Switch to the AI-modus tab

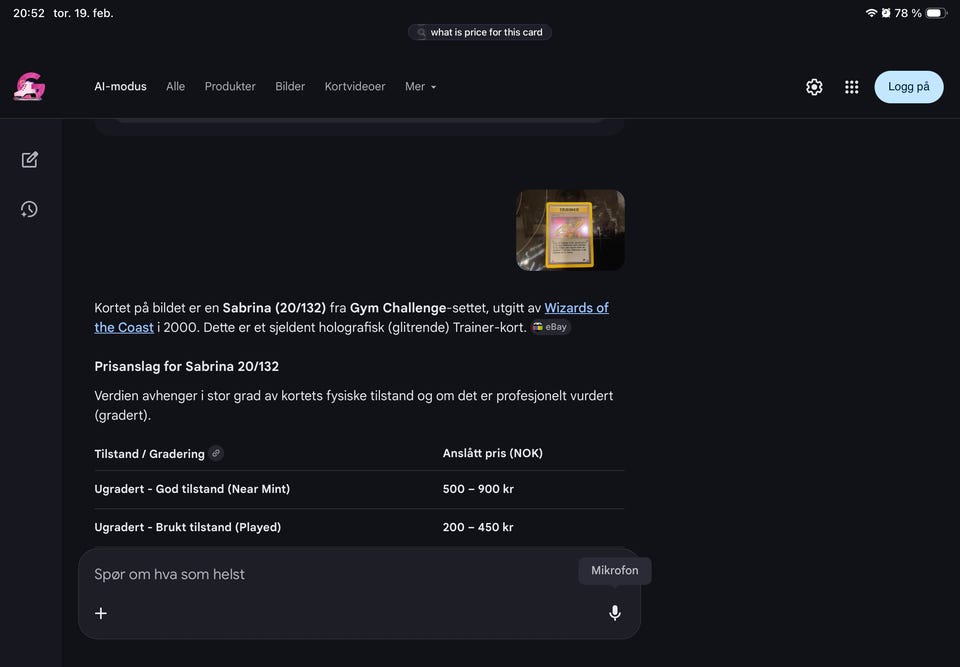(x=121, y=86)
